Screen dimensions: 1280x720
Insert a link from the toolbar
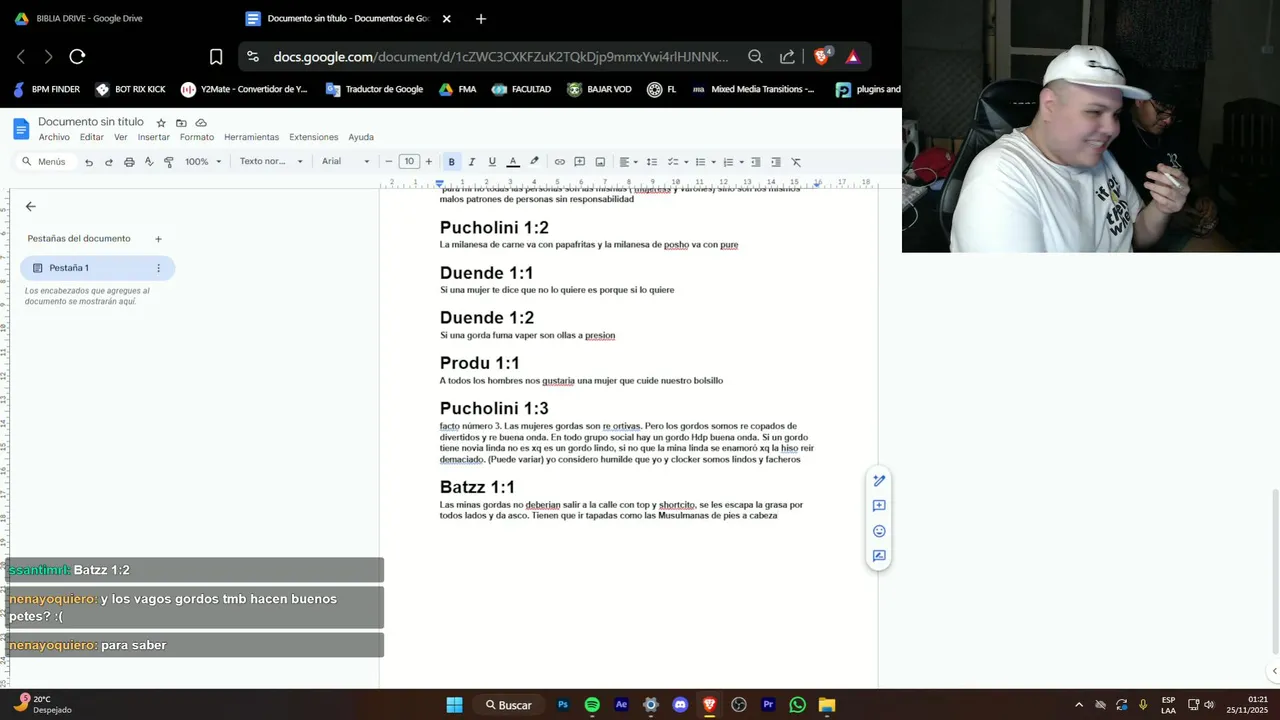[x=560, y=162]
